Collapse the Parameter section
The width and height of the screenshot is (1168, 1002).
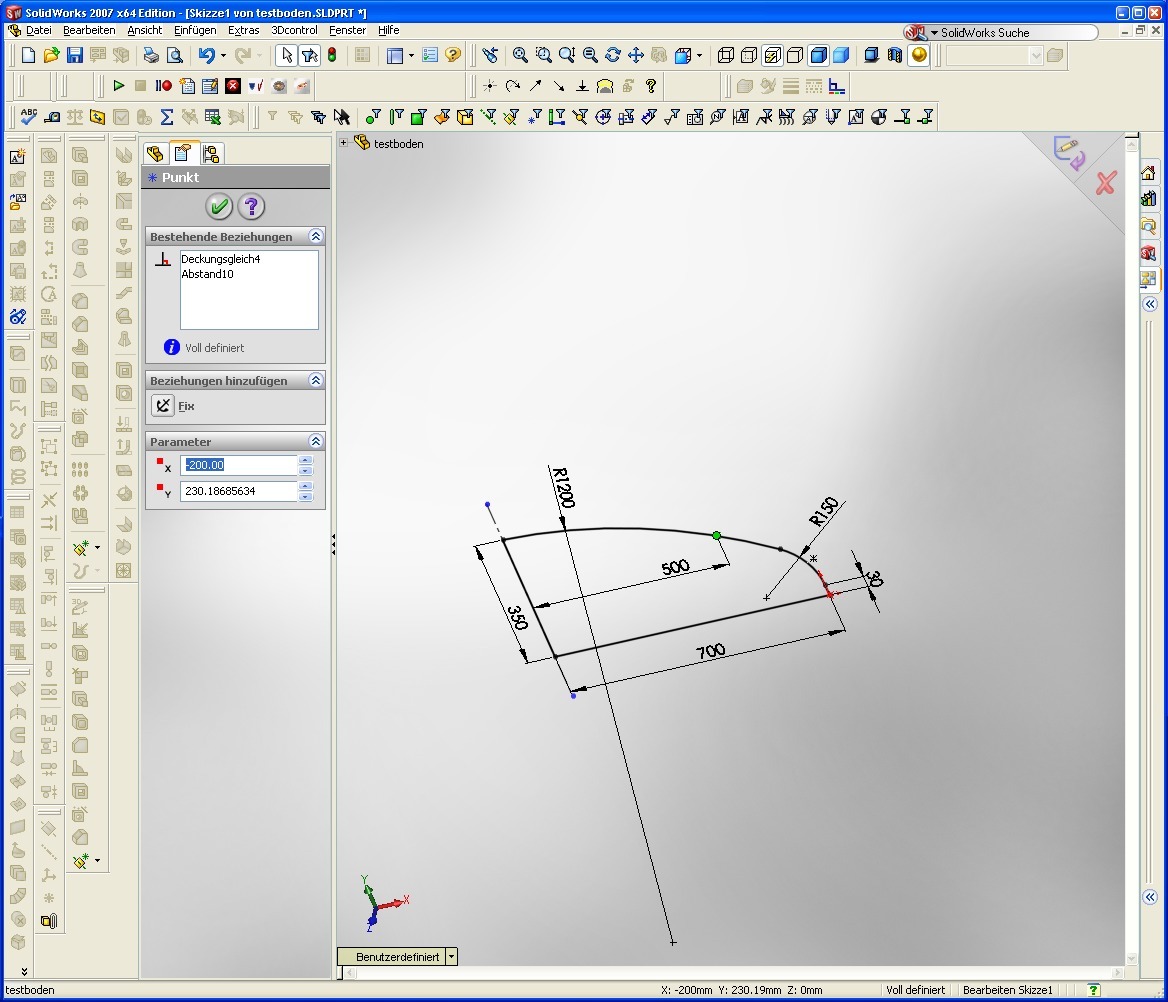[316, 442]
